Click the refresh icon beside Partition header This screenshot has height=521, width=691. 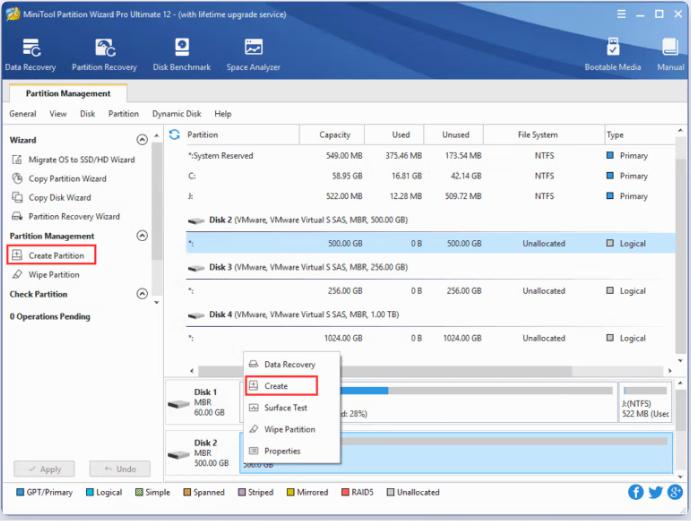click(175, 135)
